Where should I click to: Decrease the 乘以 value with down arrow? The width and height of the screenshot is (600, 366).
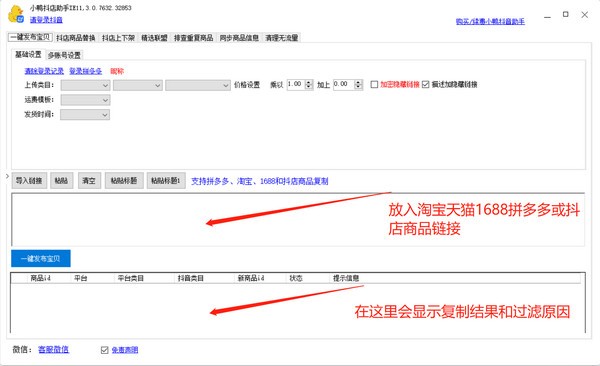point(309,87)
